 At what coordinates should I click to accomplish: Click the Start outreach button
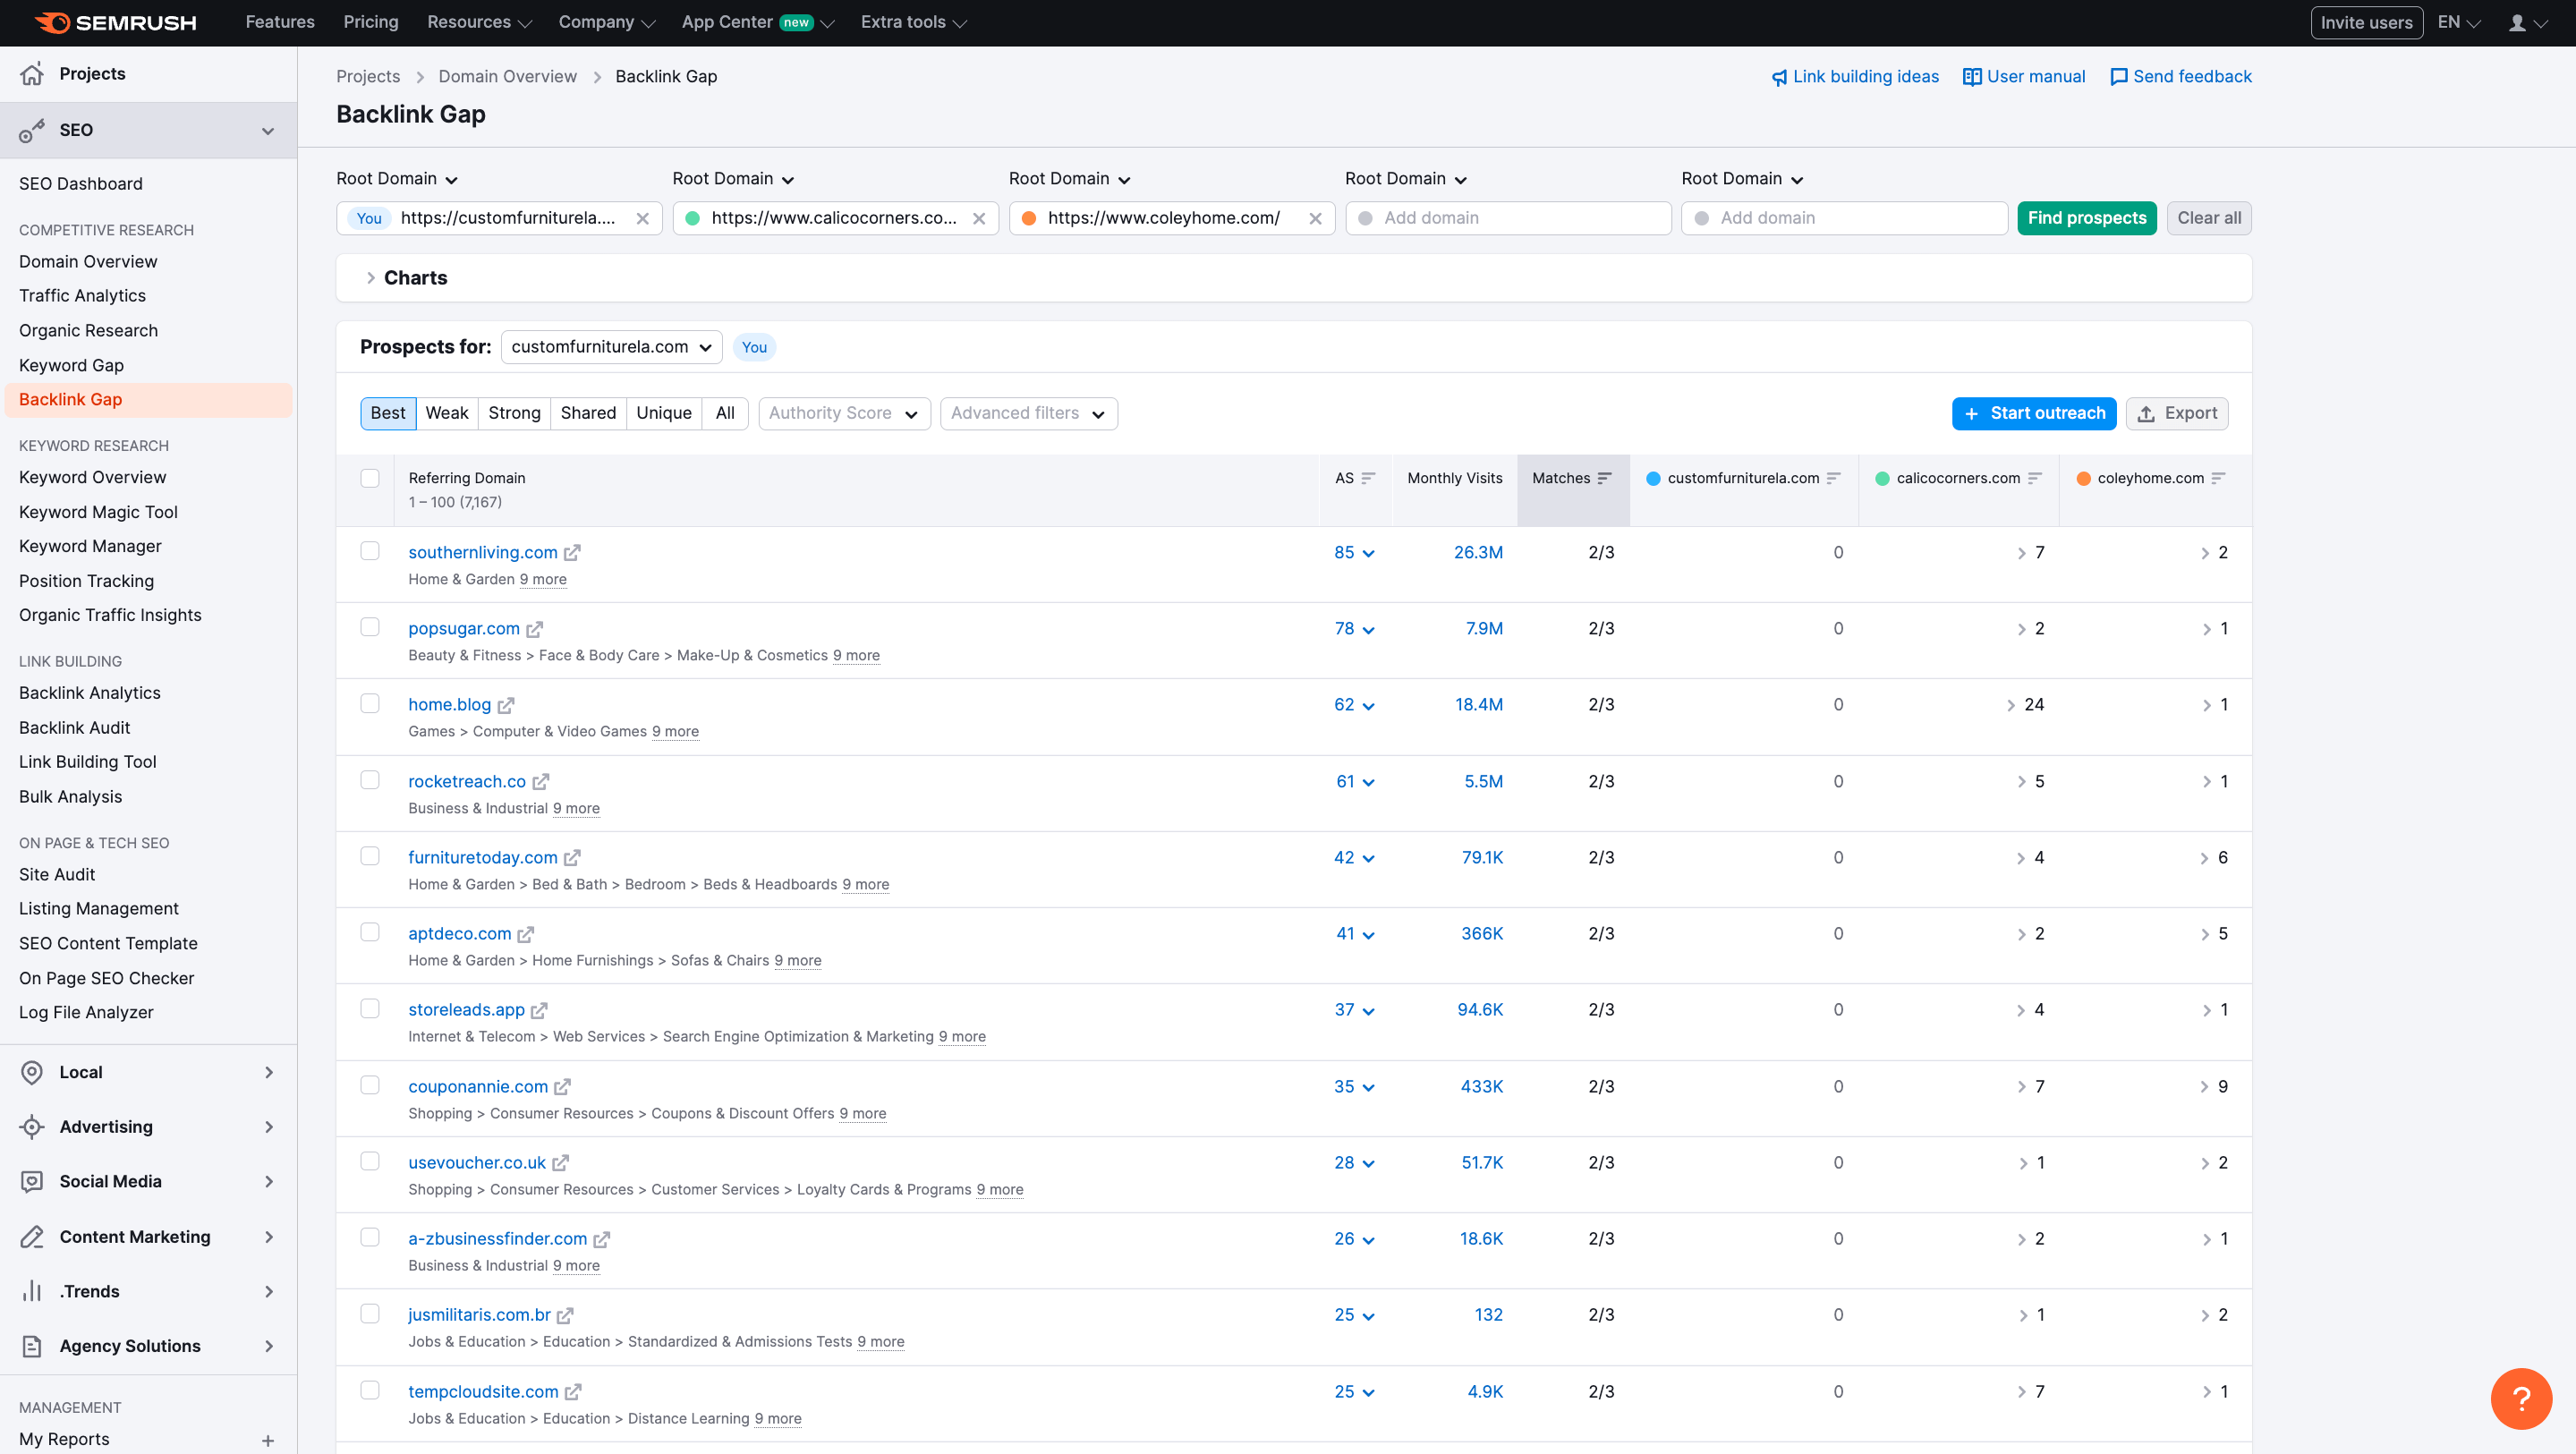[2033, 413]
